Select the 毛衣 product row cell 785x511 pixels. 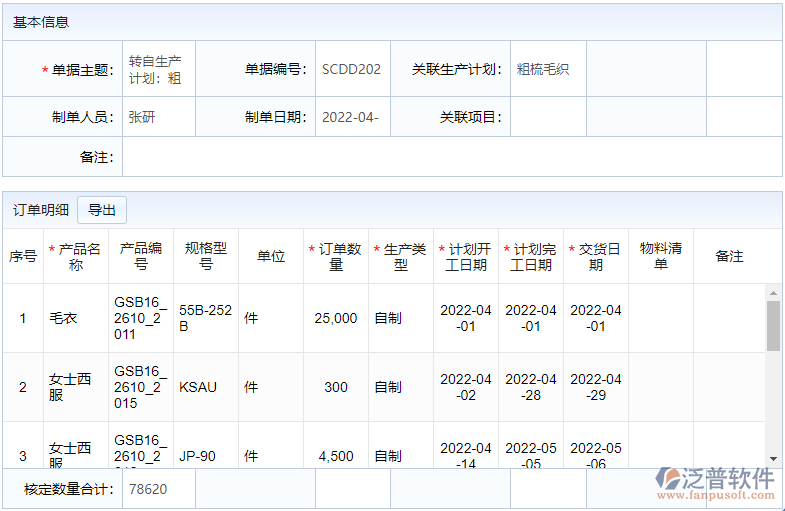[76, 319]
